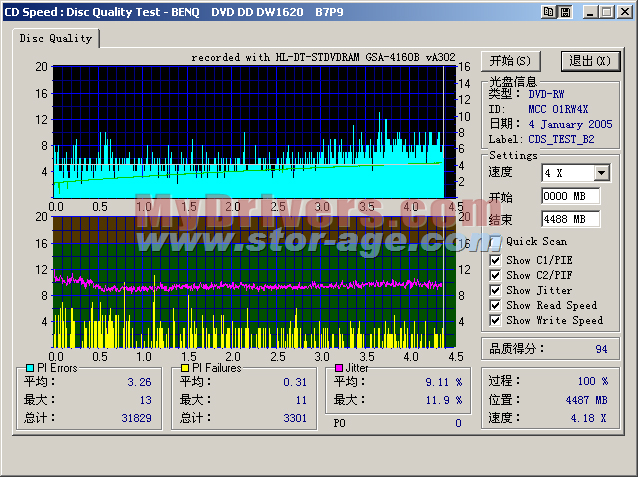
Task: Toggle the Show C2/PIF checkbox
Action: pos(496,275)
